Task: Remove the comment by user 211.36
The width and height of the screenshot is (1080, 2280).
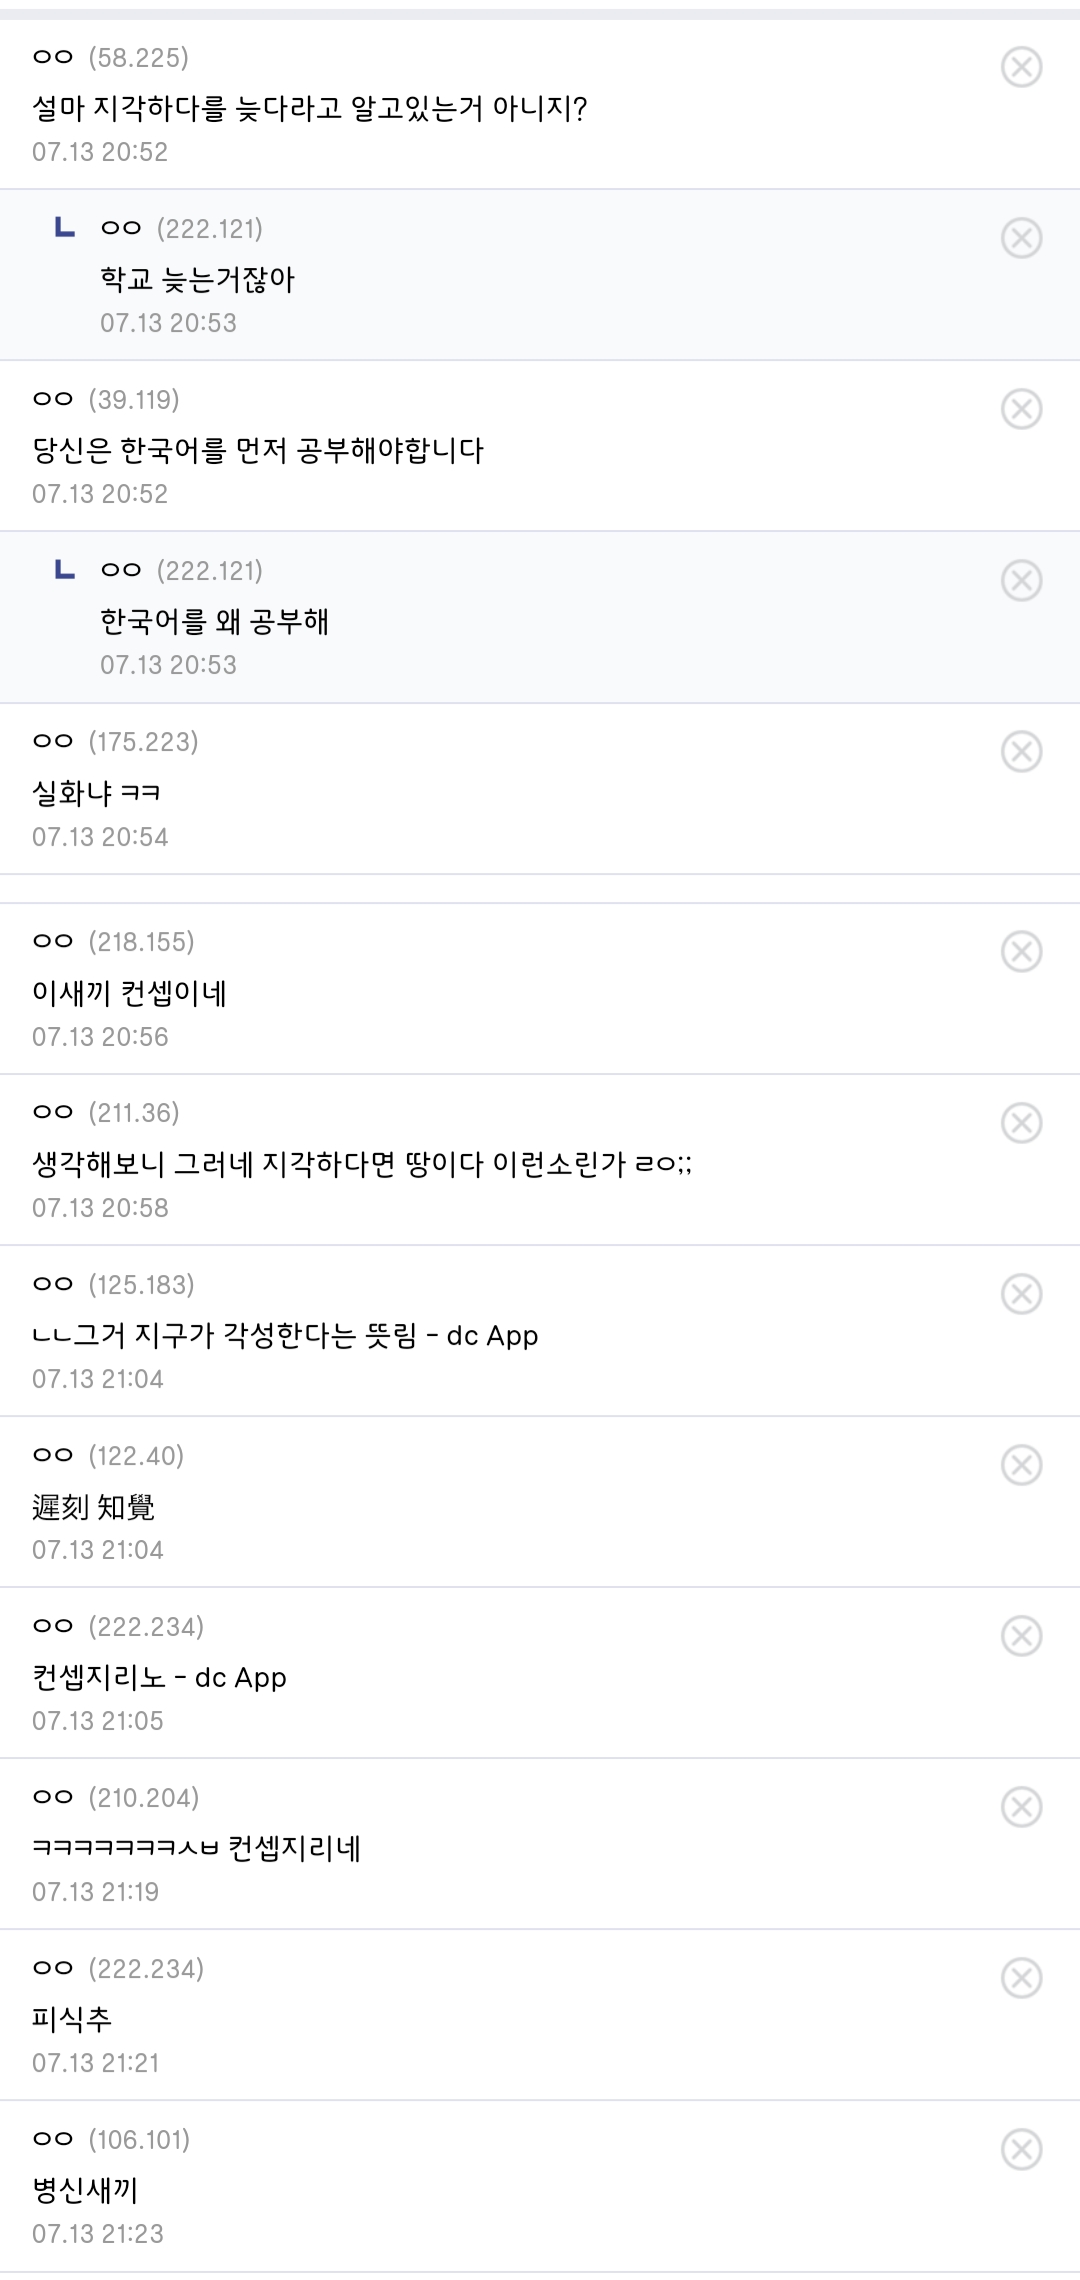Action: click(x=1021, y=1123)
